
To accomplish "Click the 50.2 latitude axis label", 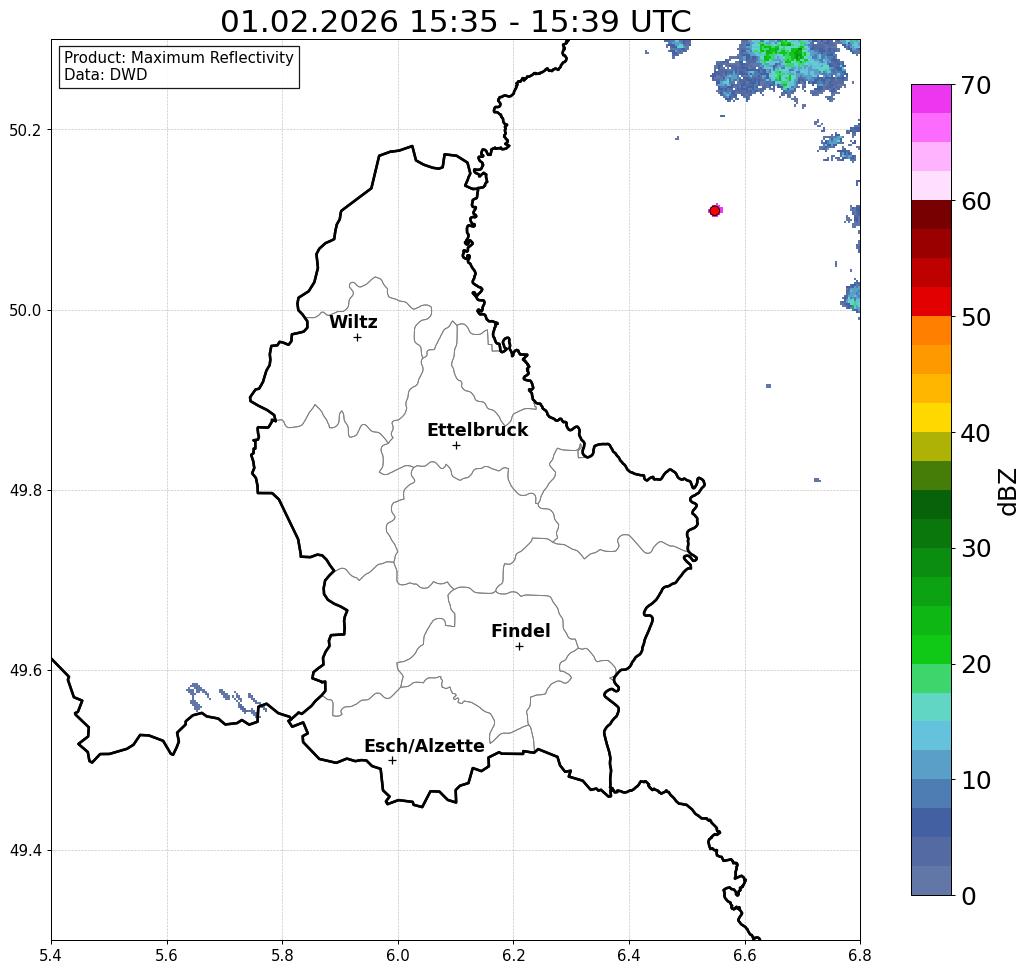I will click(25, 130).
